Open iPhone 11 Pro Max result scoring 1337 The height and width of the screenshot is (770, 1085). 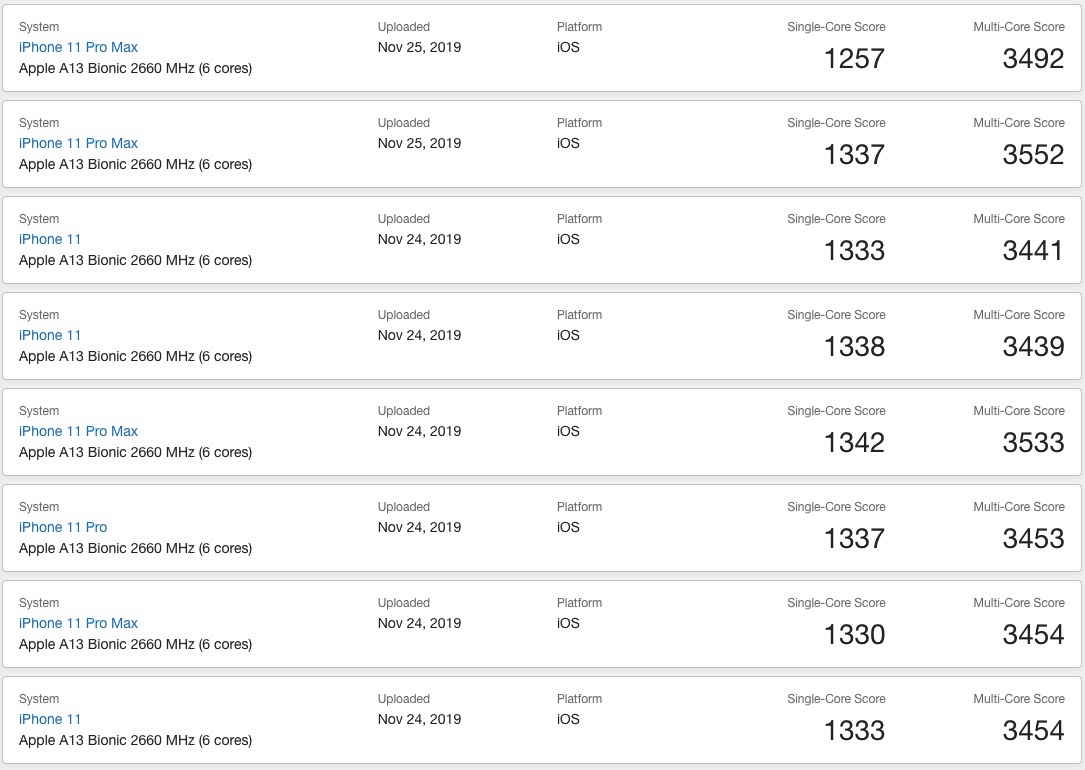tap(78, 143)
